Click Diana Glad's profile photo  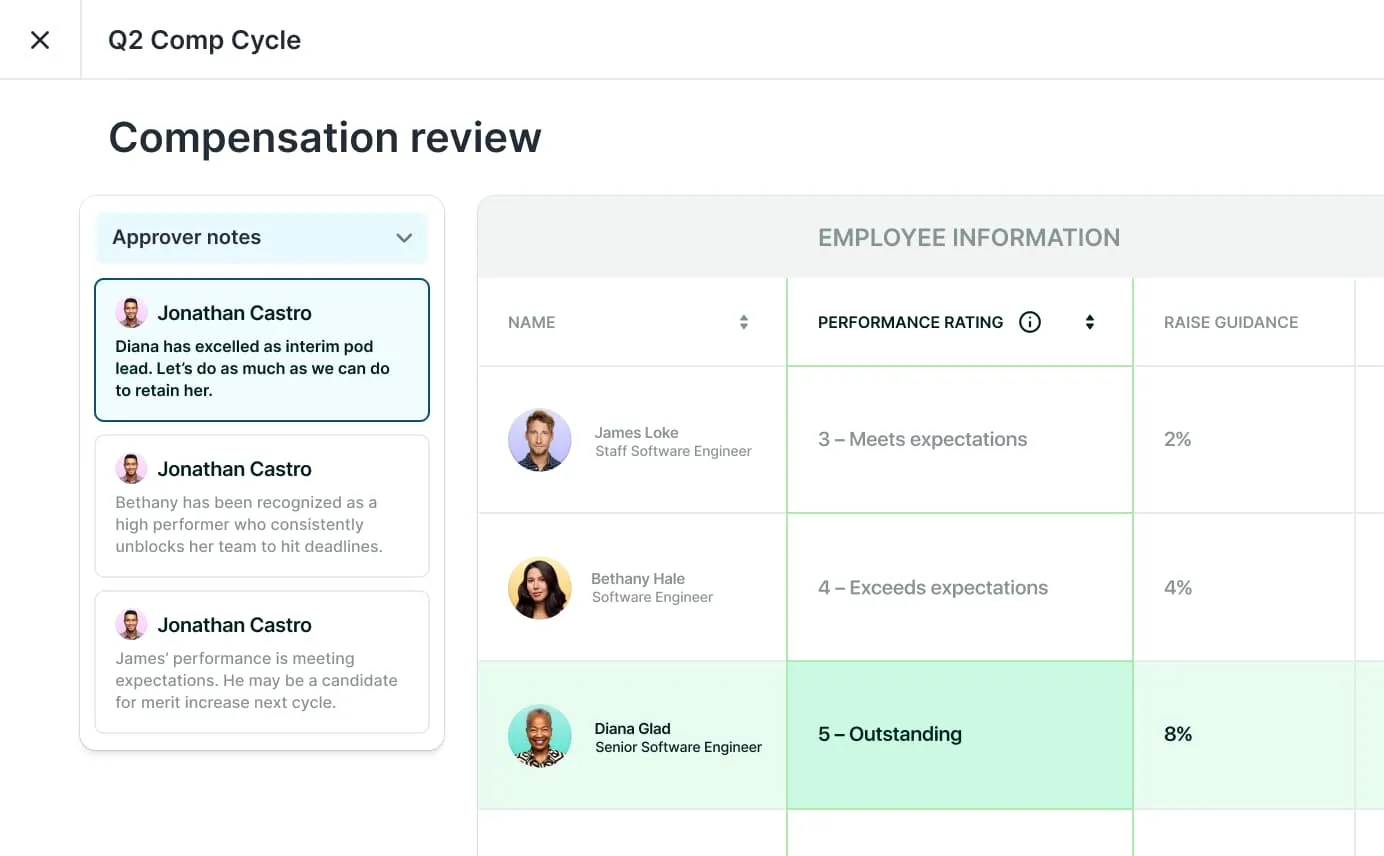(539, 735)
